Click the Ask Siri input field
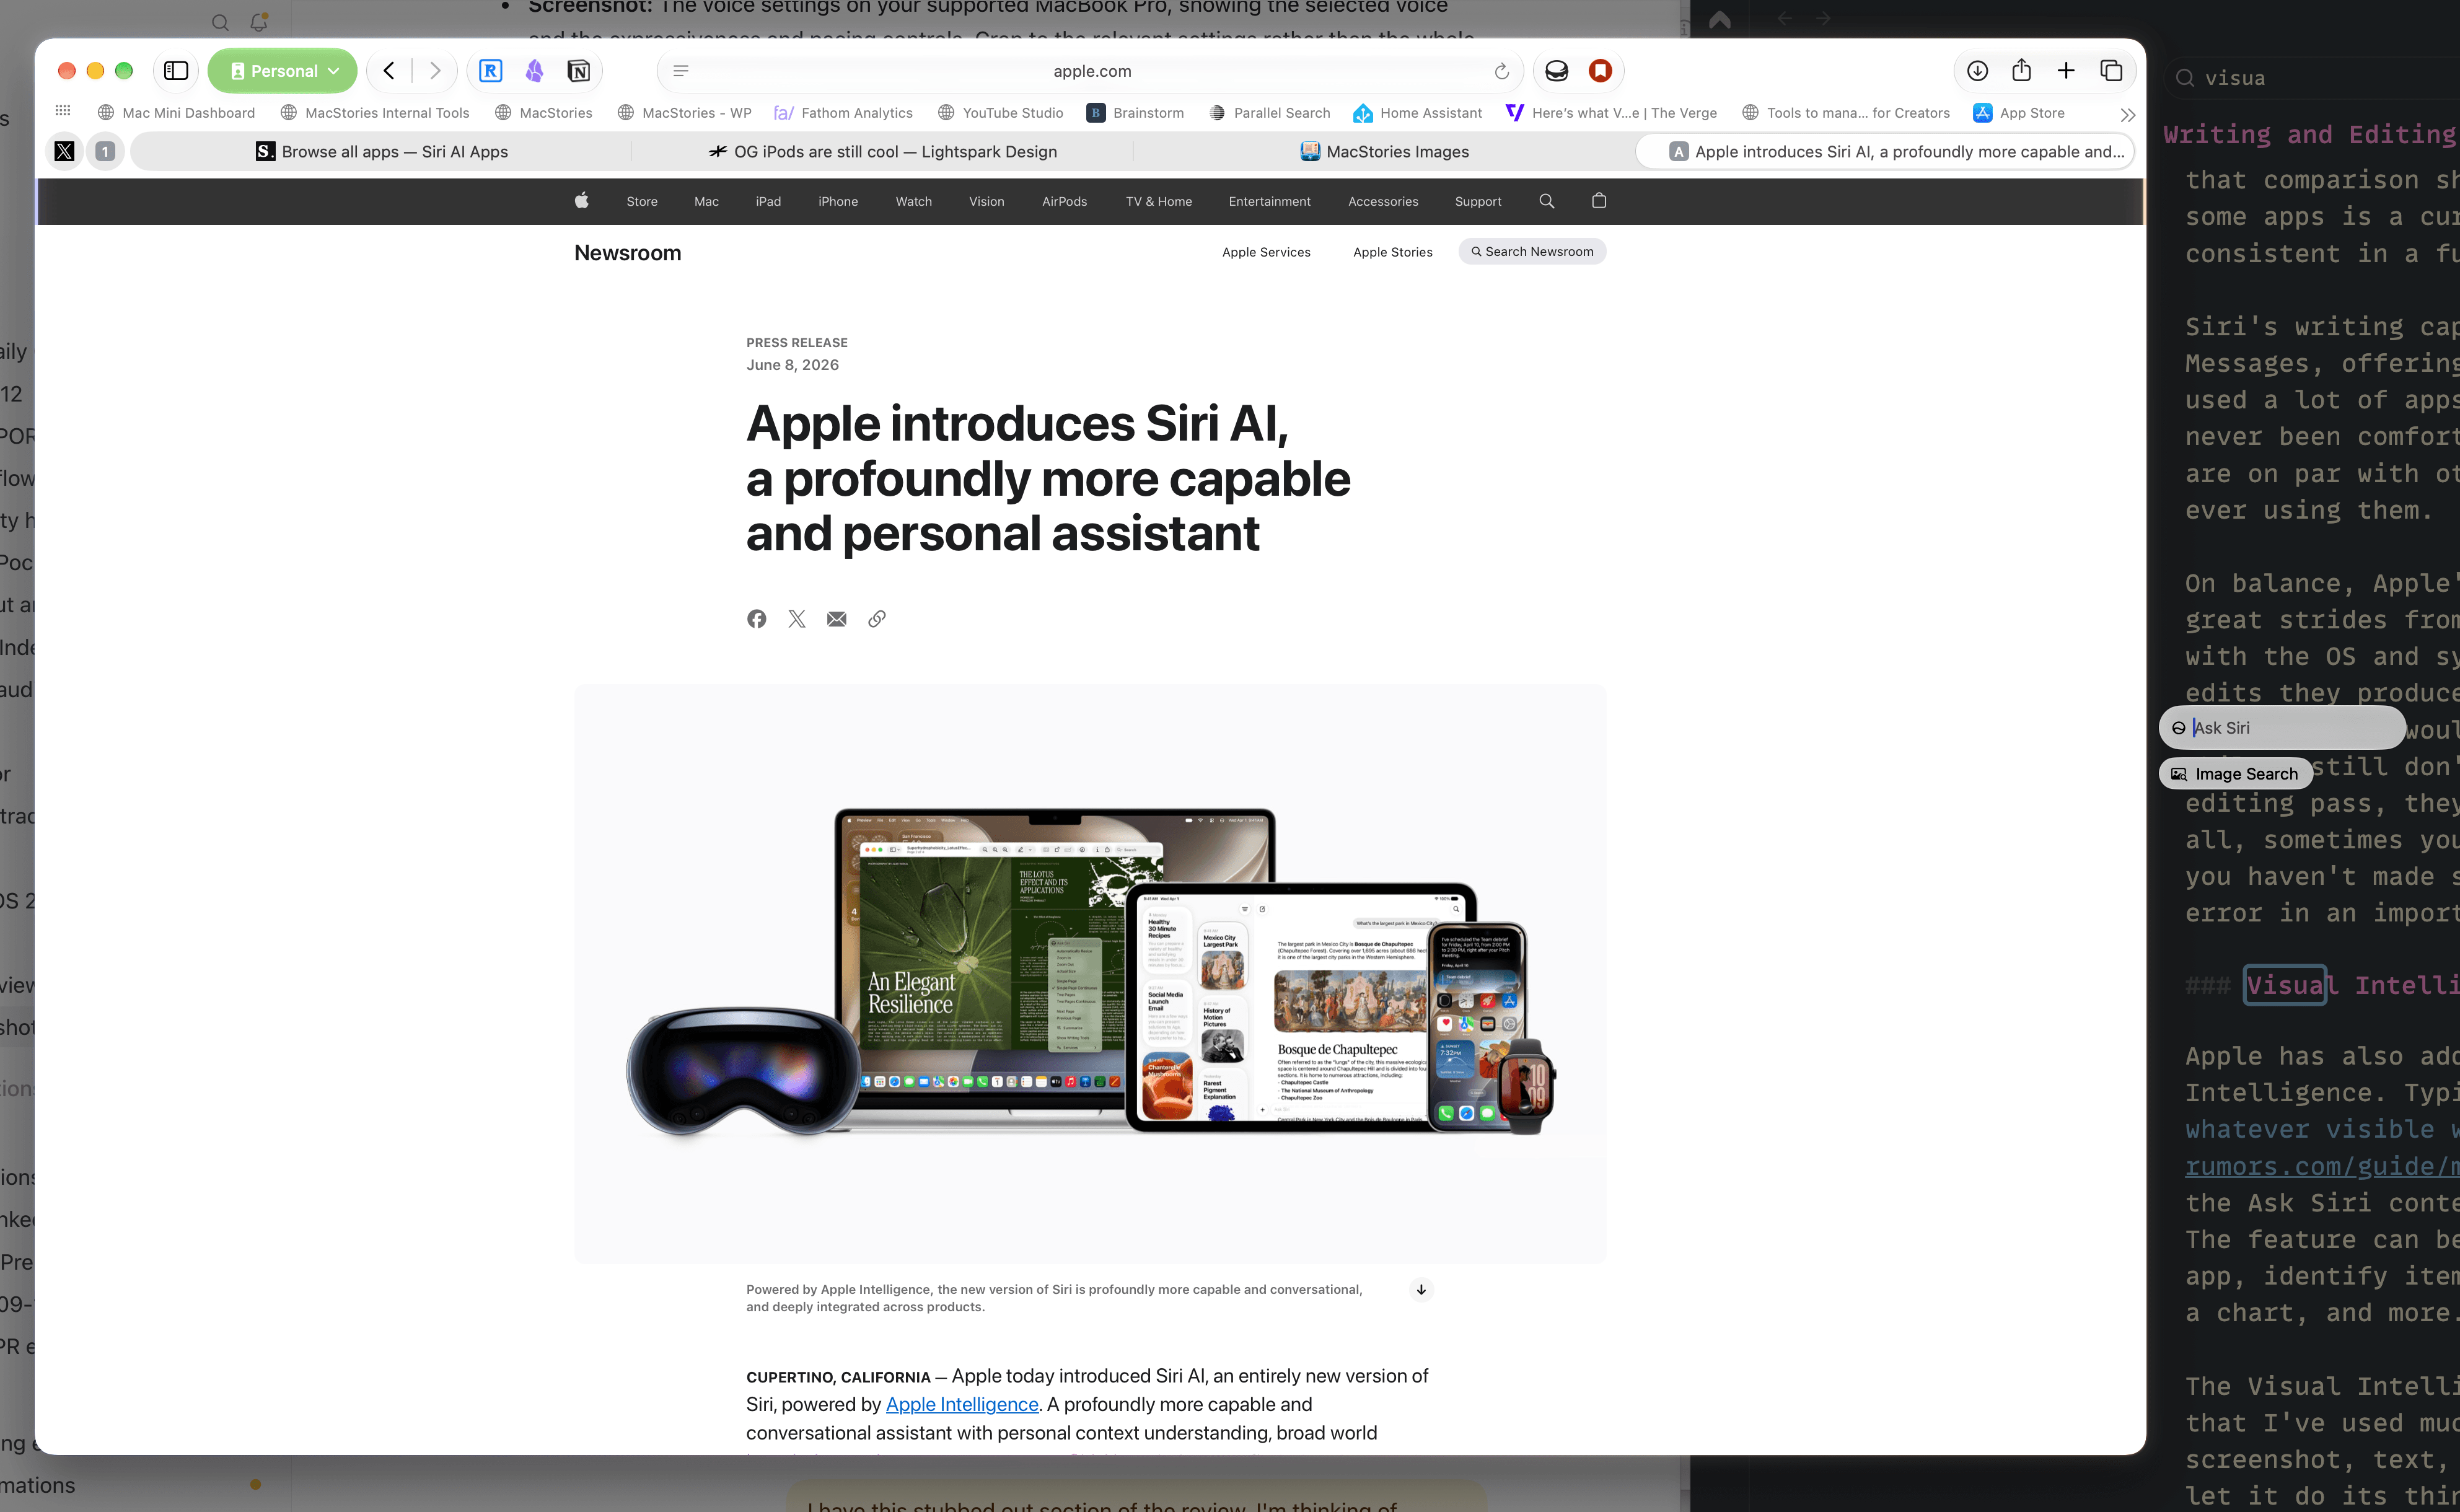The image size is (2460, 1512). pyautogui.click(x=2281, y=728)
